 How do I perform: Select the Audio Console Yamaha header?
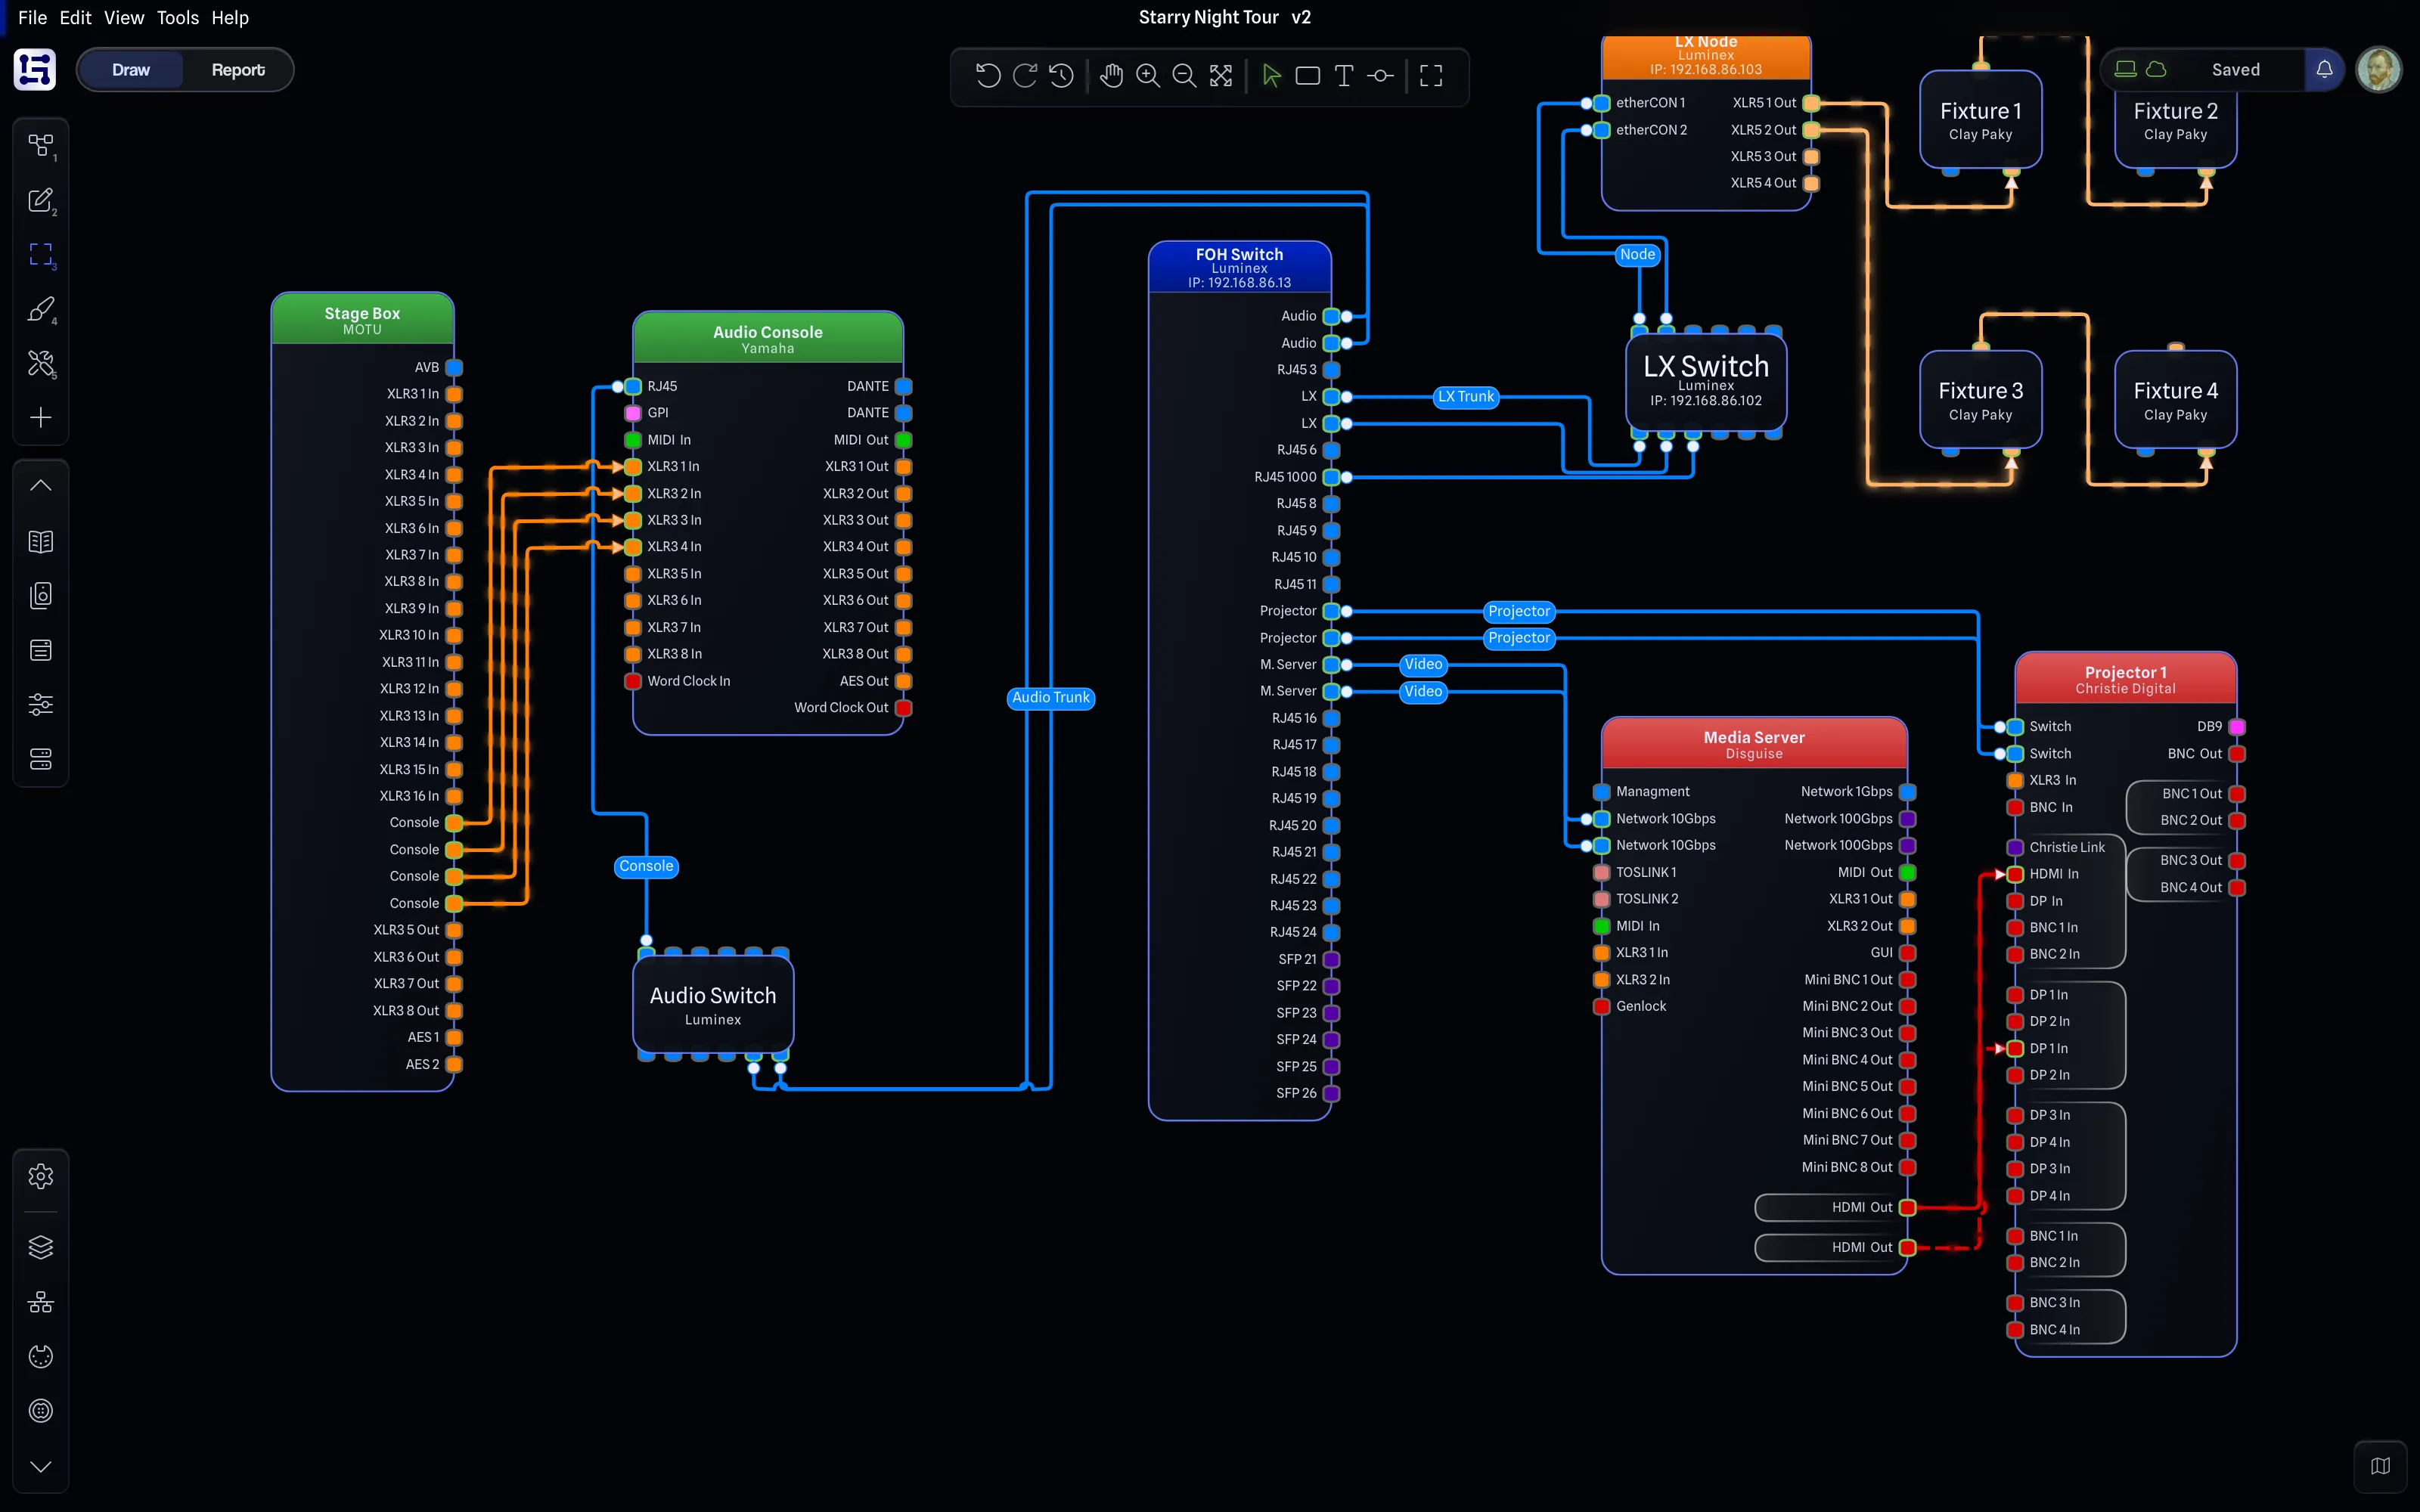point(768,338)
